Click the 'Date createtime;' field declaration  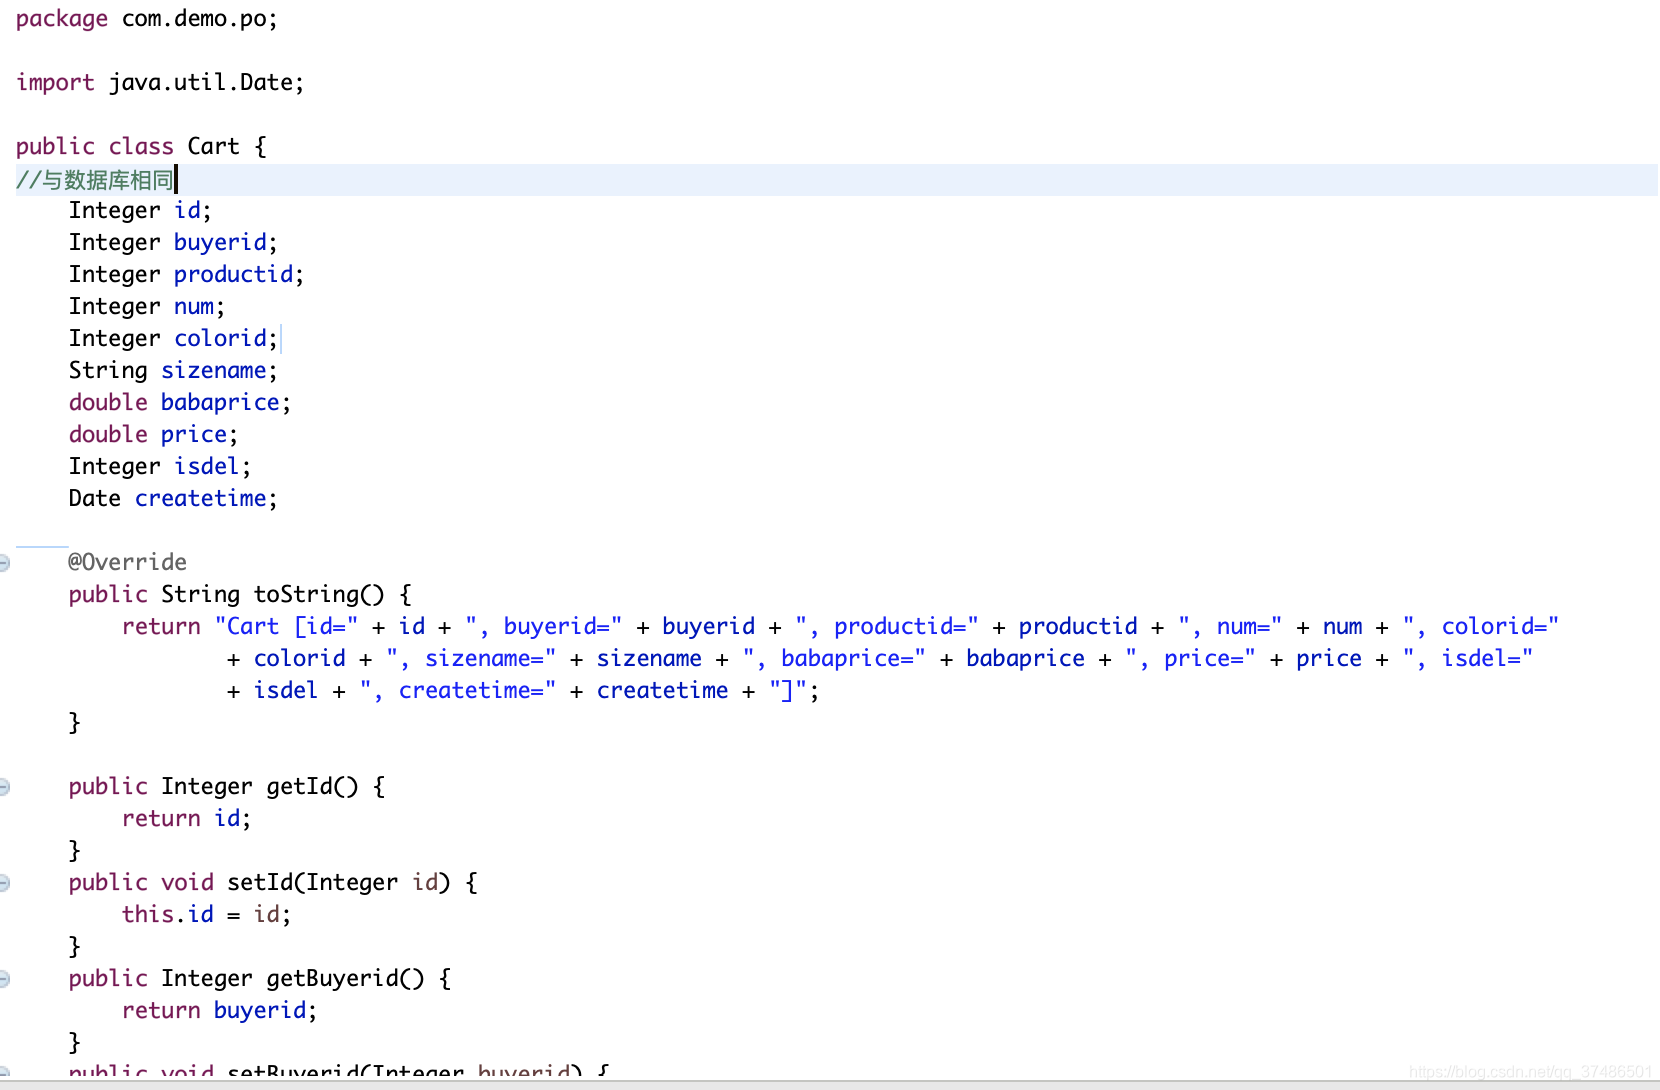(173, 498)
